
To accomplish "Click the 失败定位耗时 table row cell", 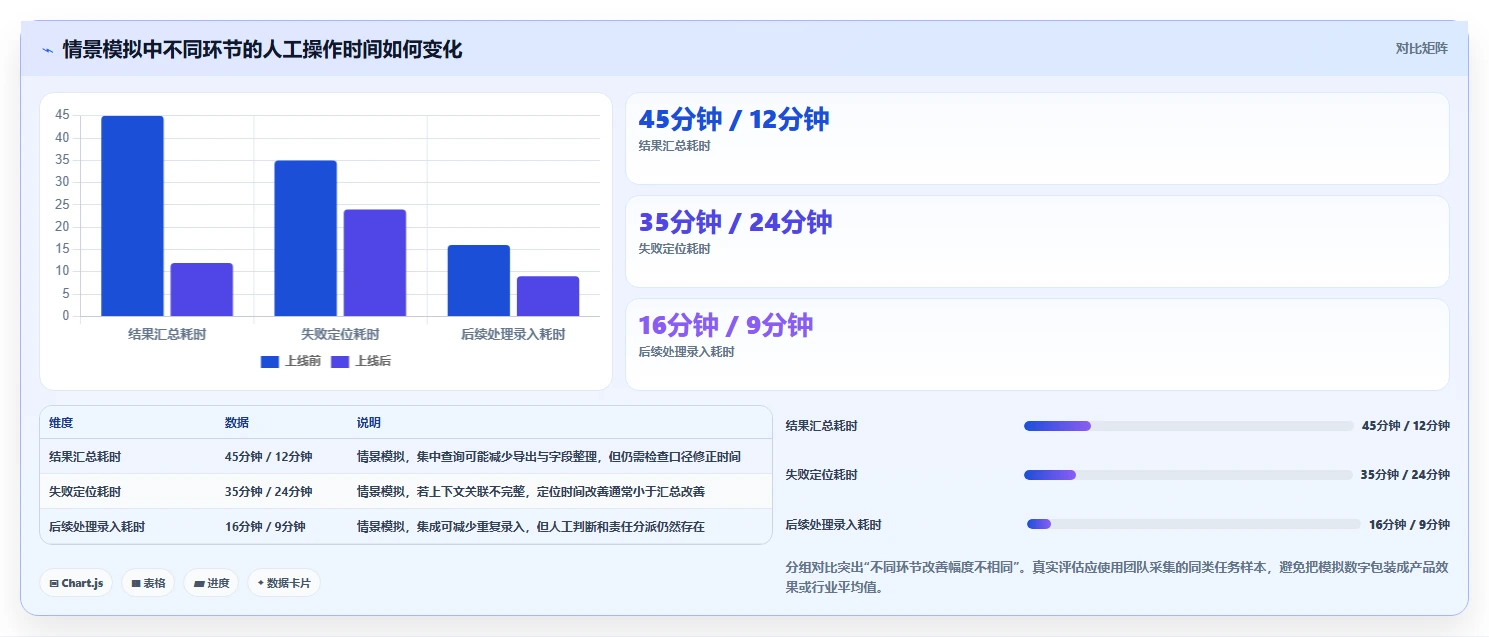I will [x=85, y=491].
